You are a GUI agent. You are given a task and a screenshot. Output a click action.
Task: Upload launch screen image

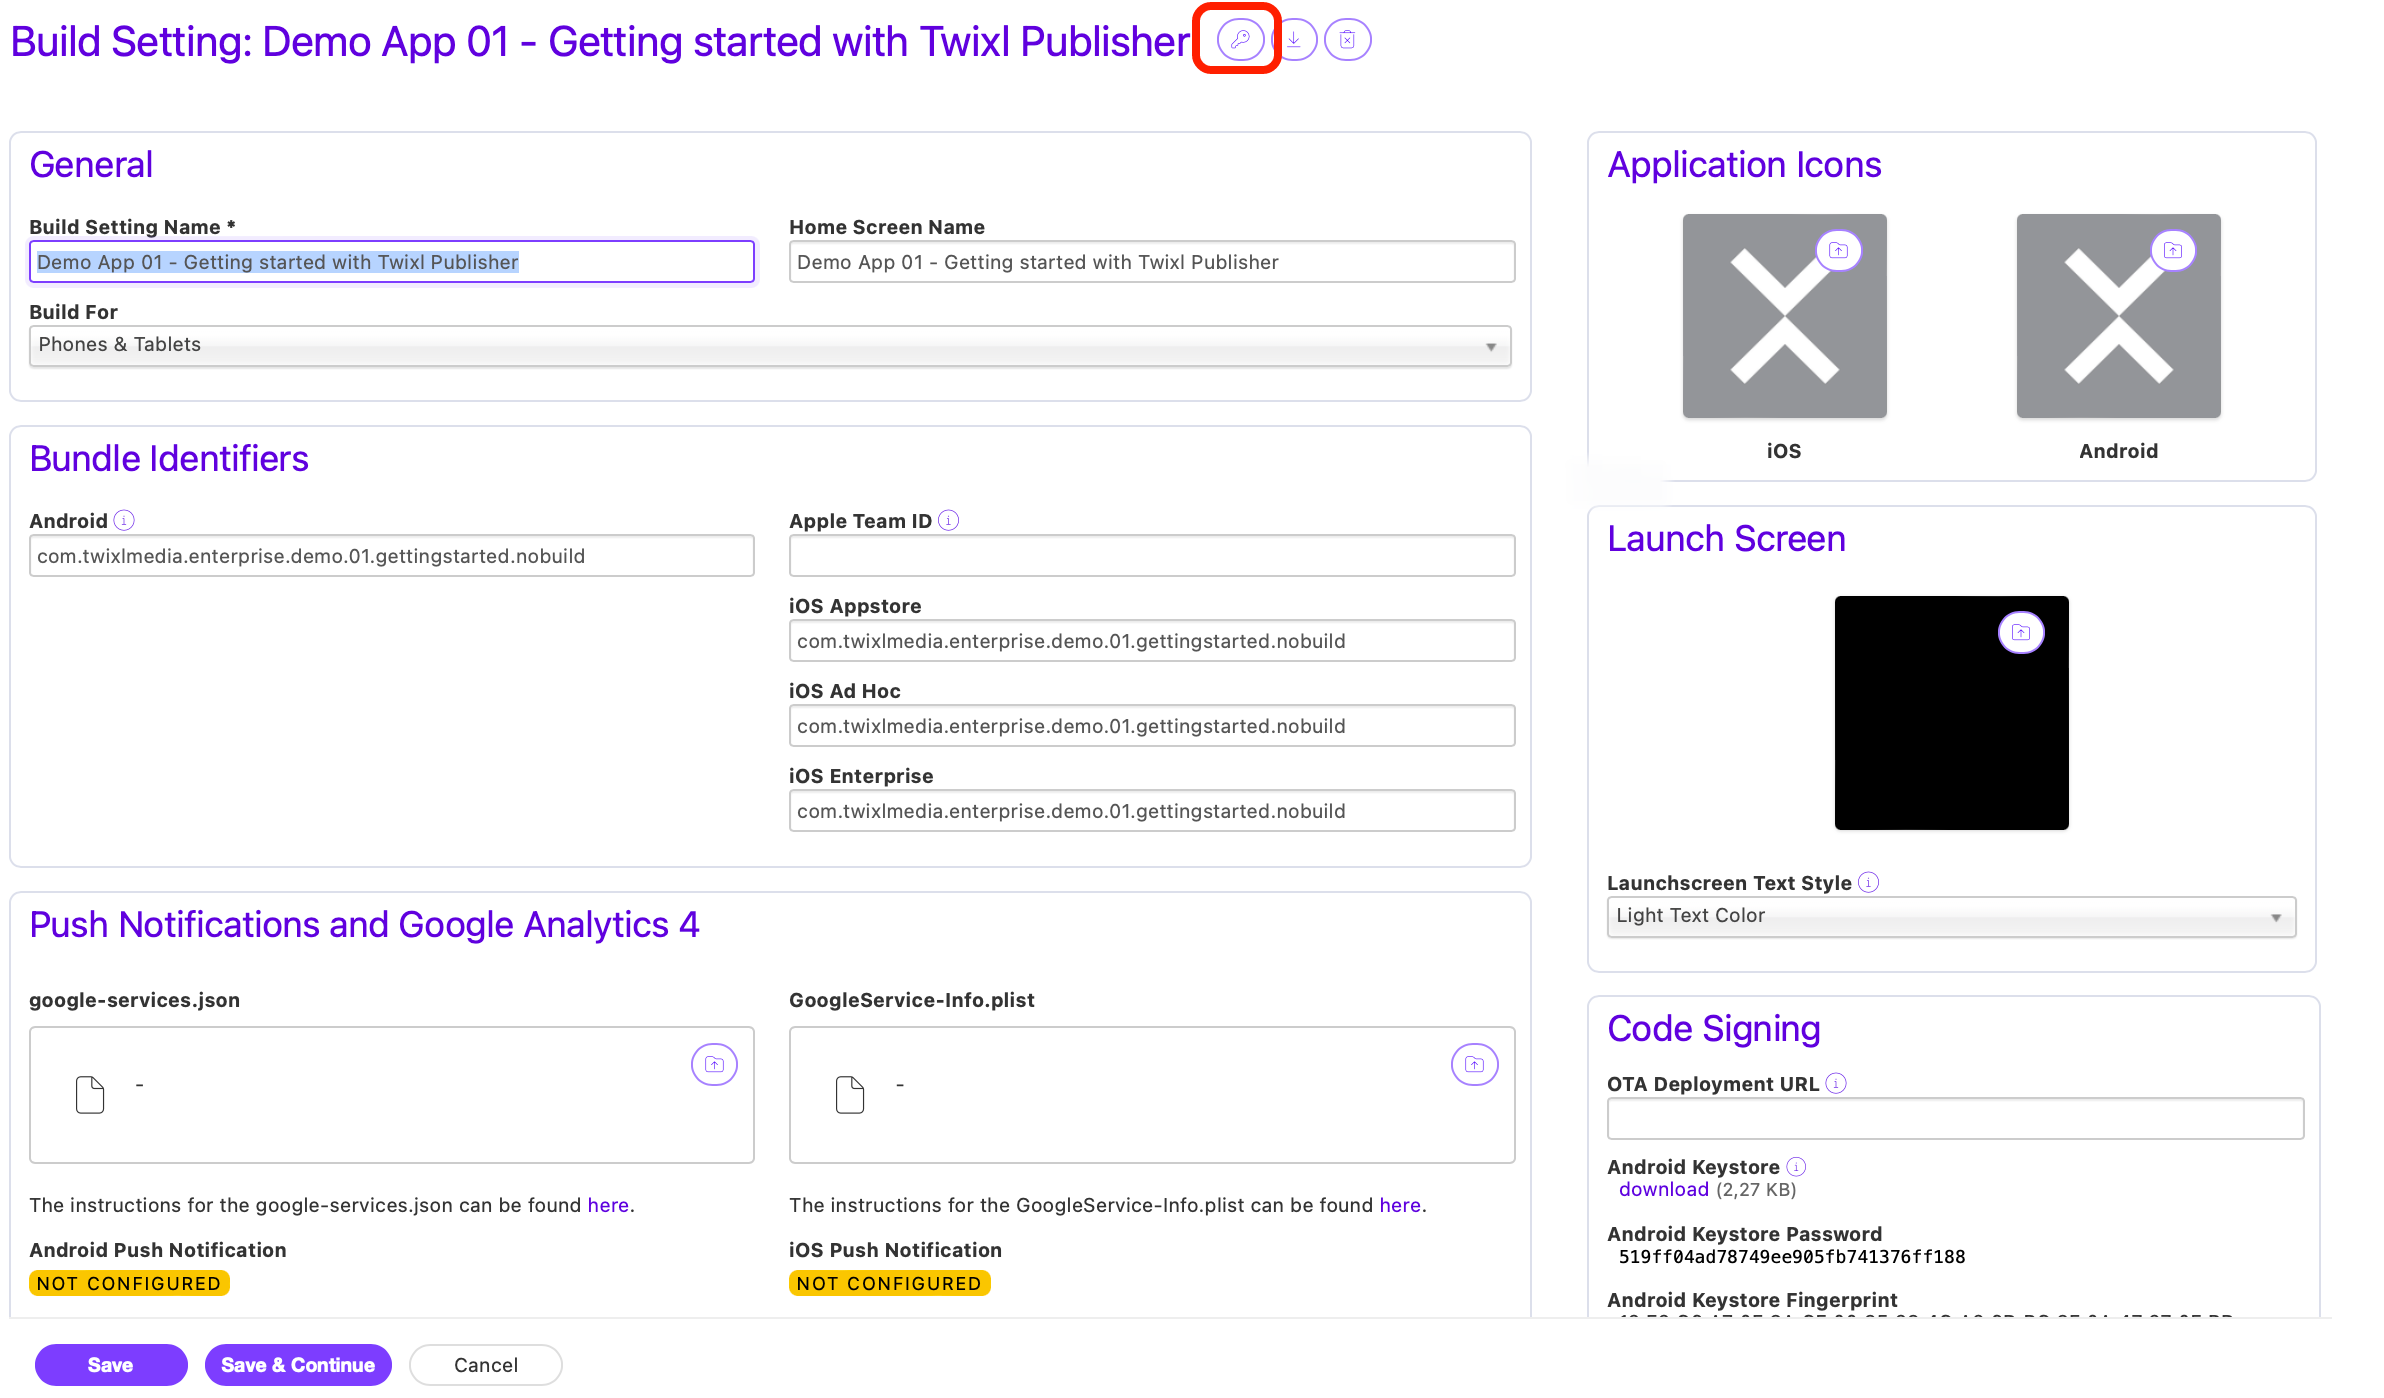point(2021,632)
